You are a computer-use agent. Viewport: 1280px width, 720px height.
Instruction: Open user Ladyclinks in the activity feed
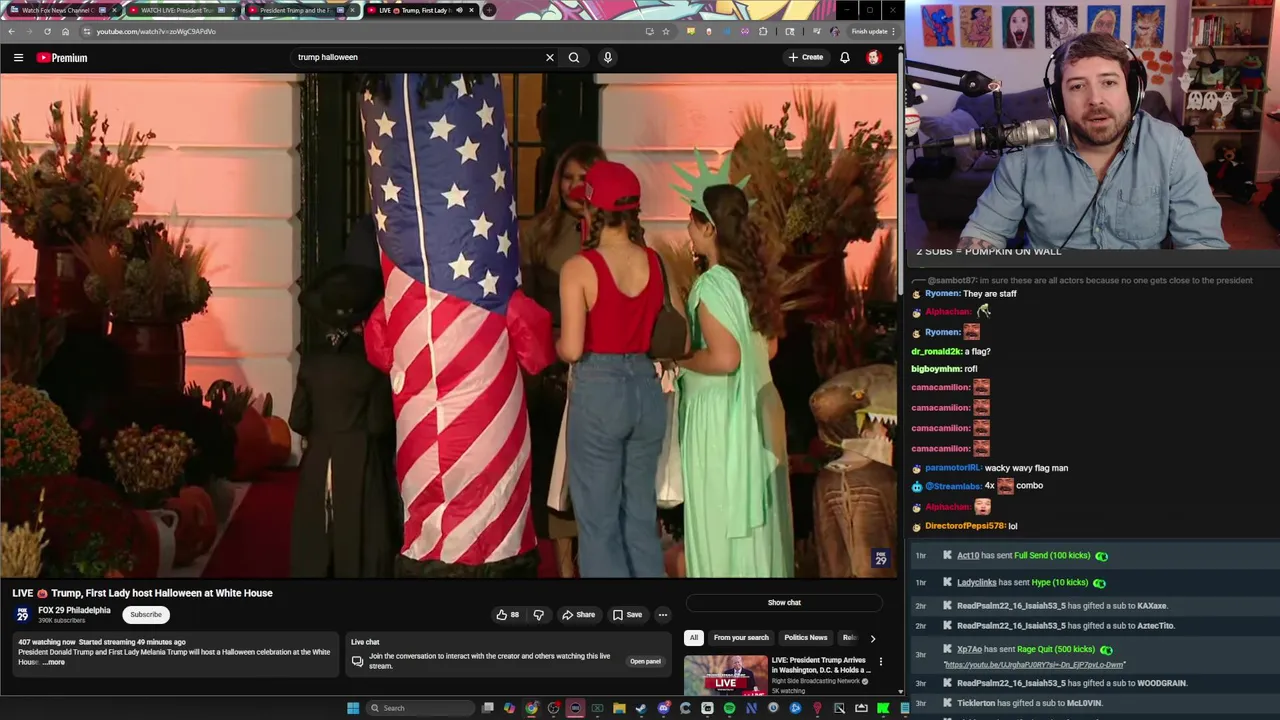(x=976, y=583)
